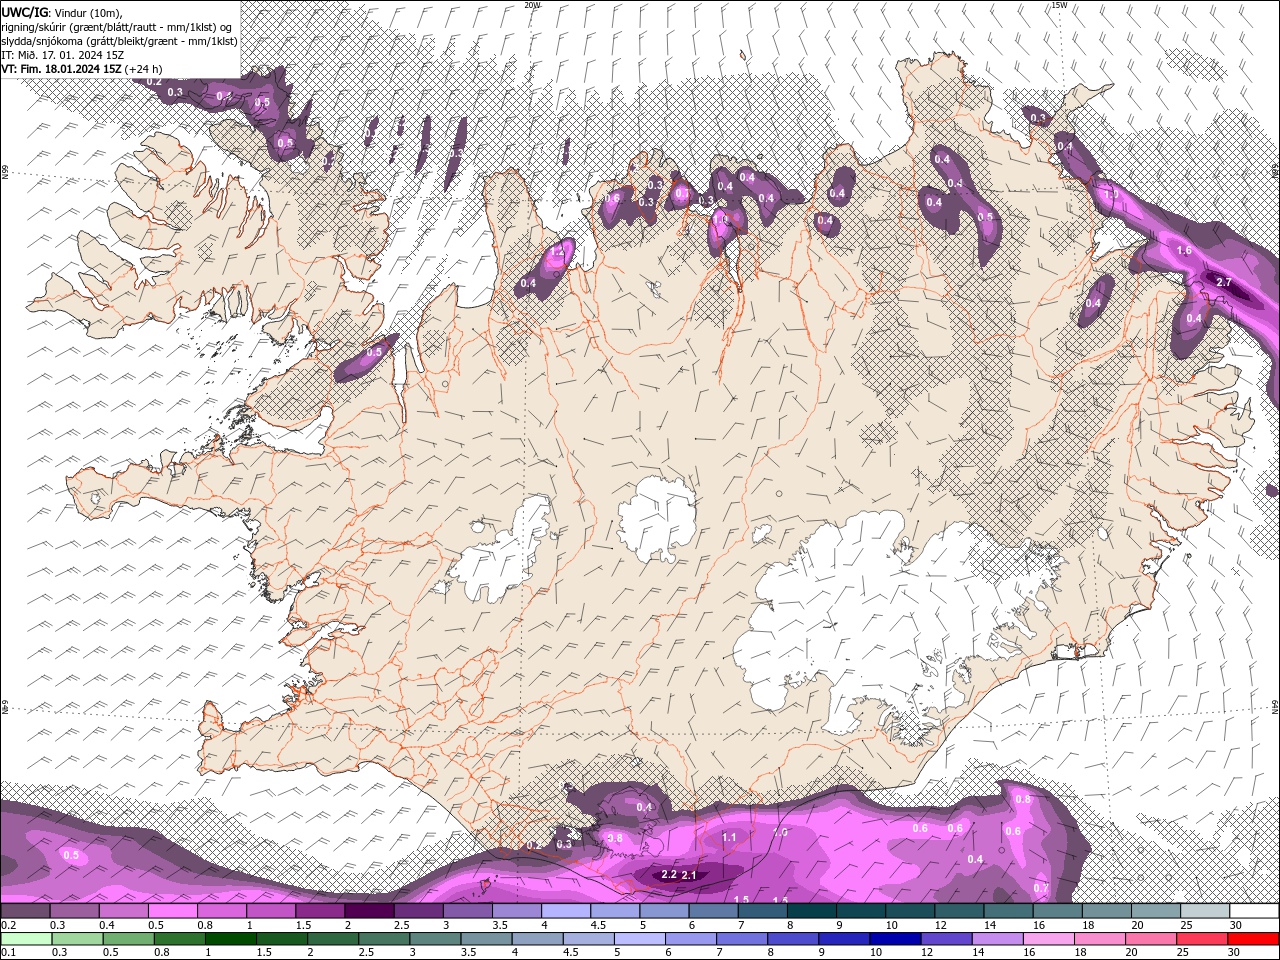Viewport: 1280px width, 960px height.
Task: Select the bottom-row dark green swatch between 1 and 1.5
Action: pos(230,938)
